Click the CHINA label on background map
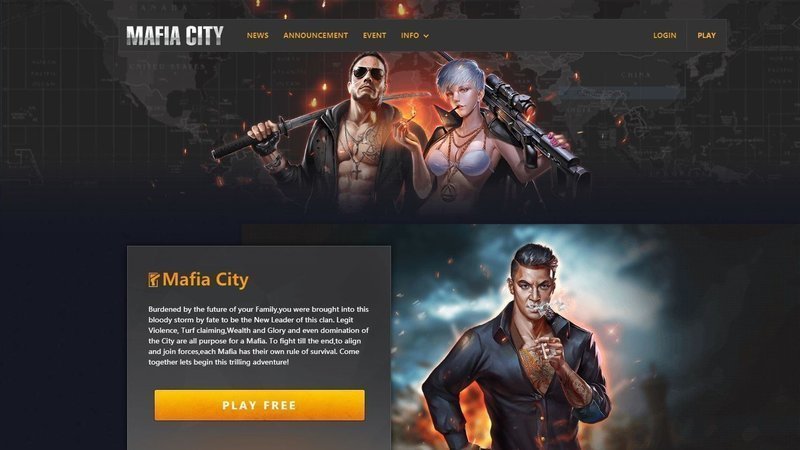 [636, 75]
